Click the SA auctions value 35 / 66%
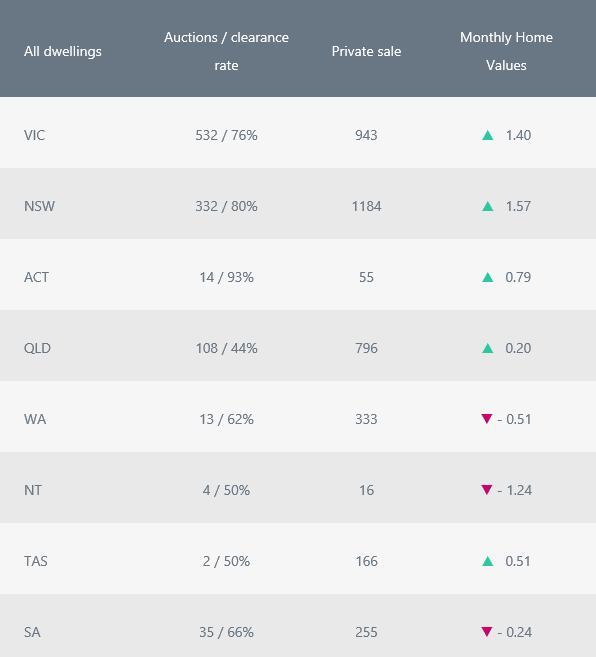Image resolution: width=596 pixels, height=657 pixels. [226, 632]
